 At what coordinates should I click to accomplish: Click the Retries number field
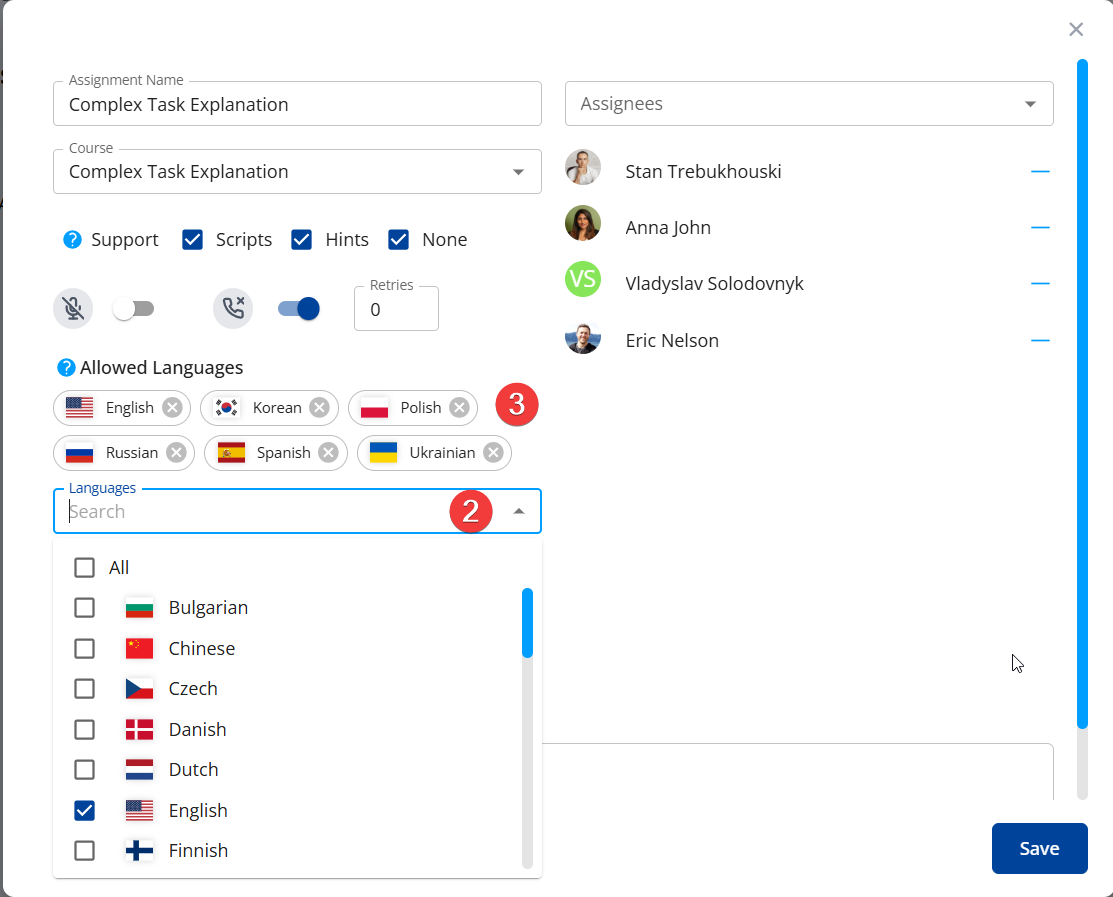click(x=396, y=310)
